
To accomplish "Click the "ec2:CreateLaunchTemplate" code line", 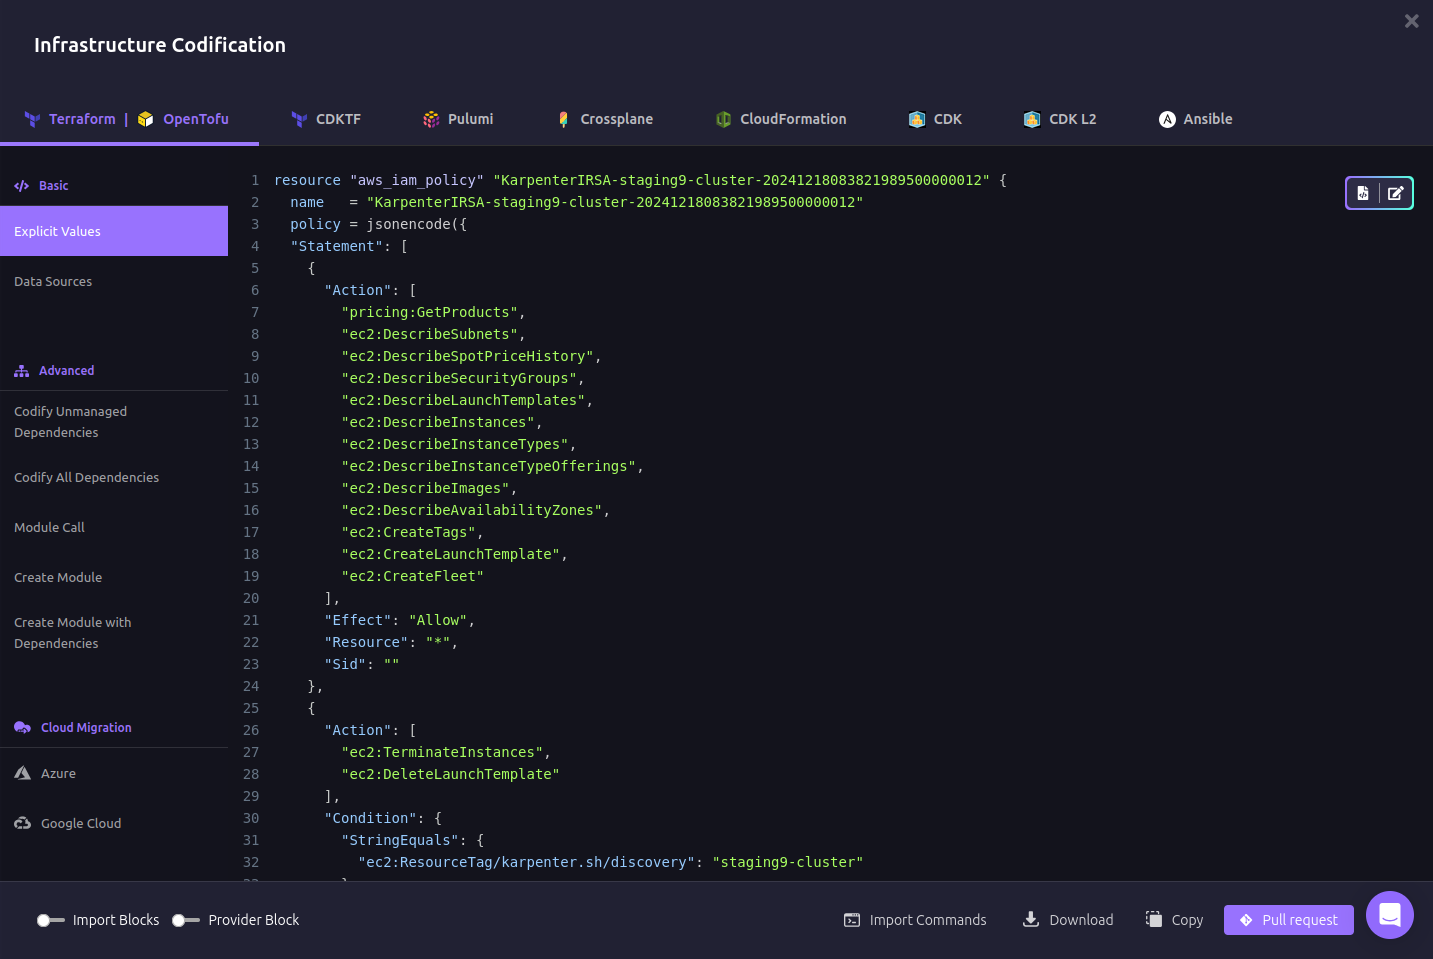I will [454, 554].
